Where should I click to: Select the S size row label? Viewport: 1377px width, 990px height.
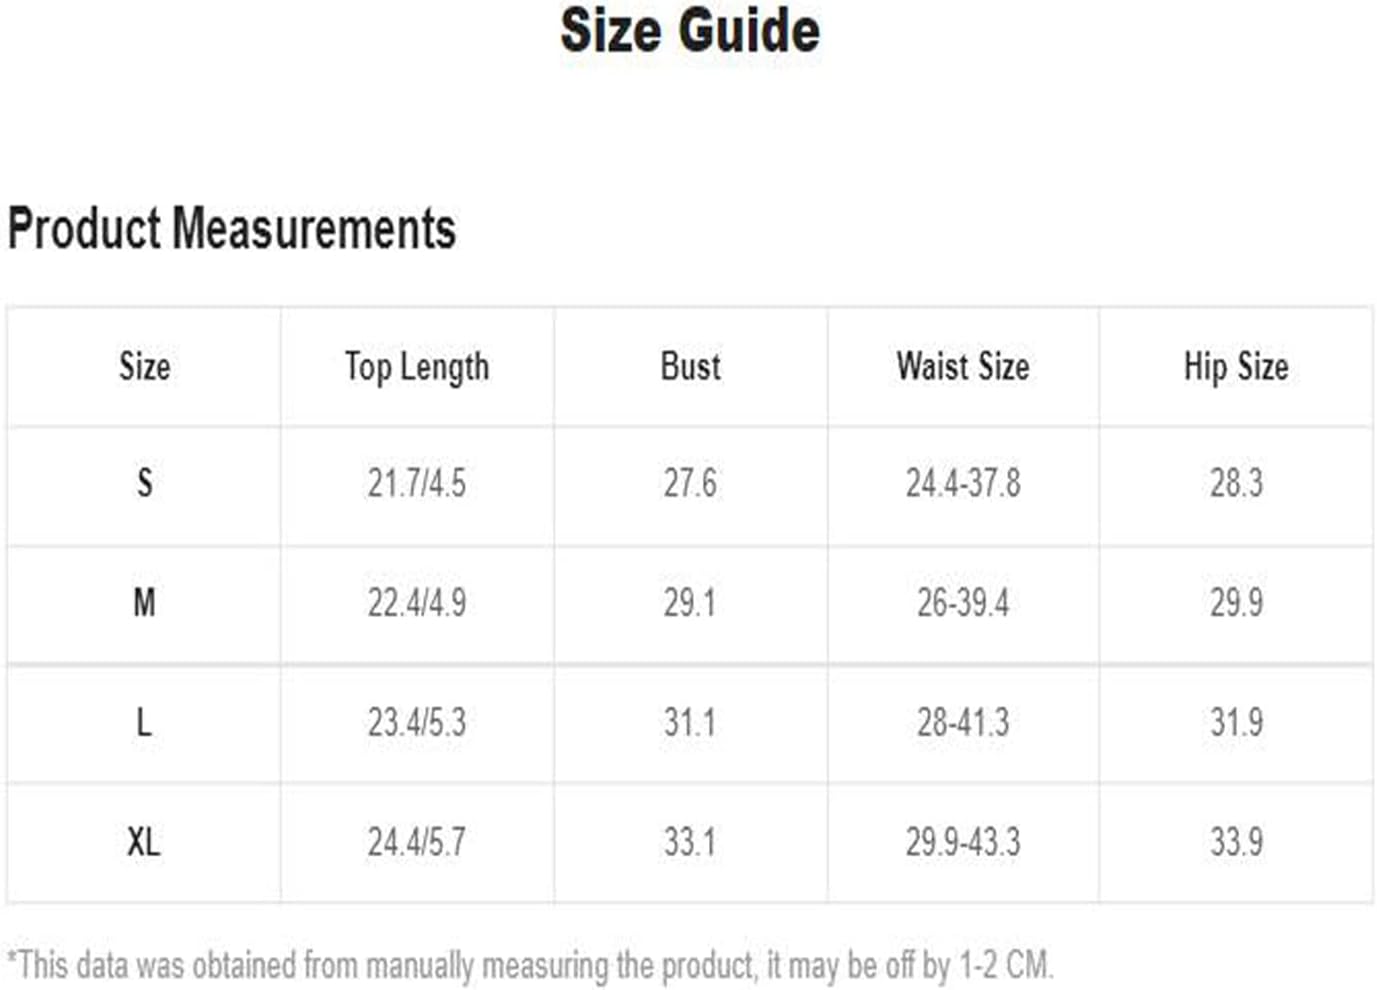pyautogui.click(x=144, y=484)
